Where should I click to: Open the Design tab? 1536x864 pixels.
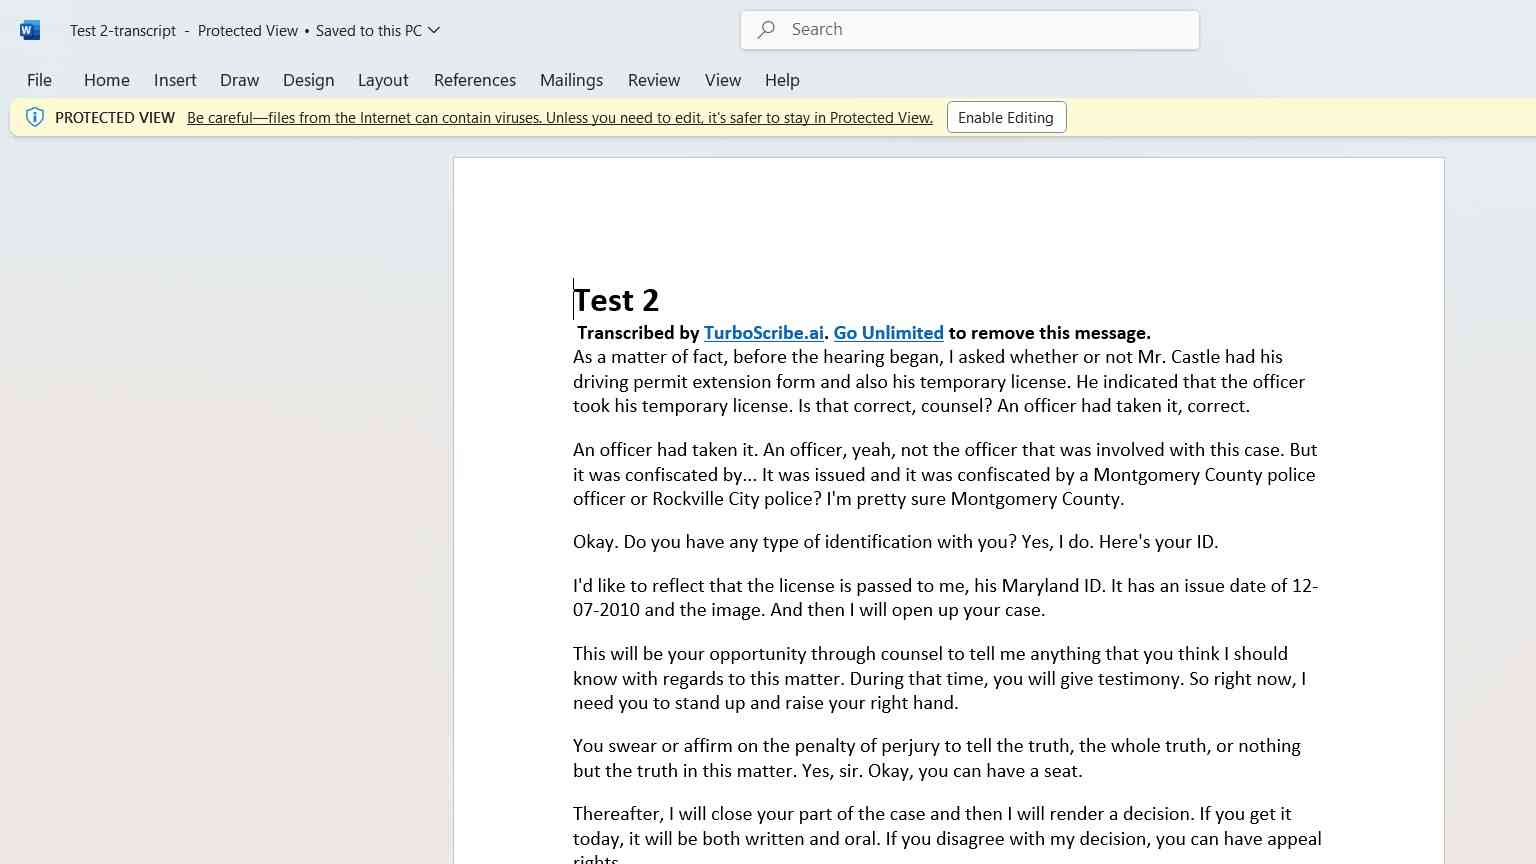click(x=308, y=80)
